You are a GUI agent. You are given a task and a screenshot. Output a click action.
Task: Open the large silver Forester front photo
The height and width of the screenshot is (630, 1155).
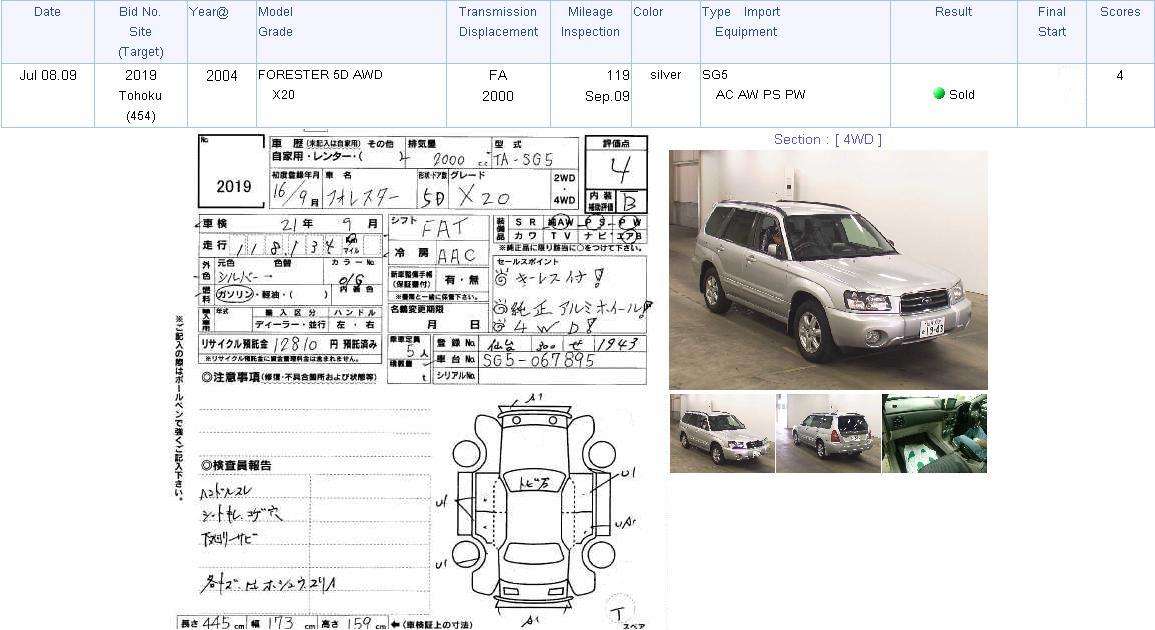pos(828,270)
